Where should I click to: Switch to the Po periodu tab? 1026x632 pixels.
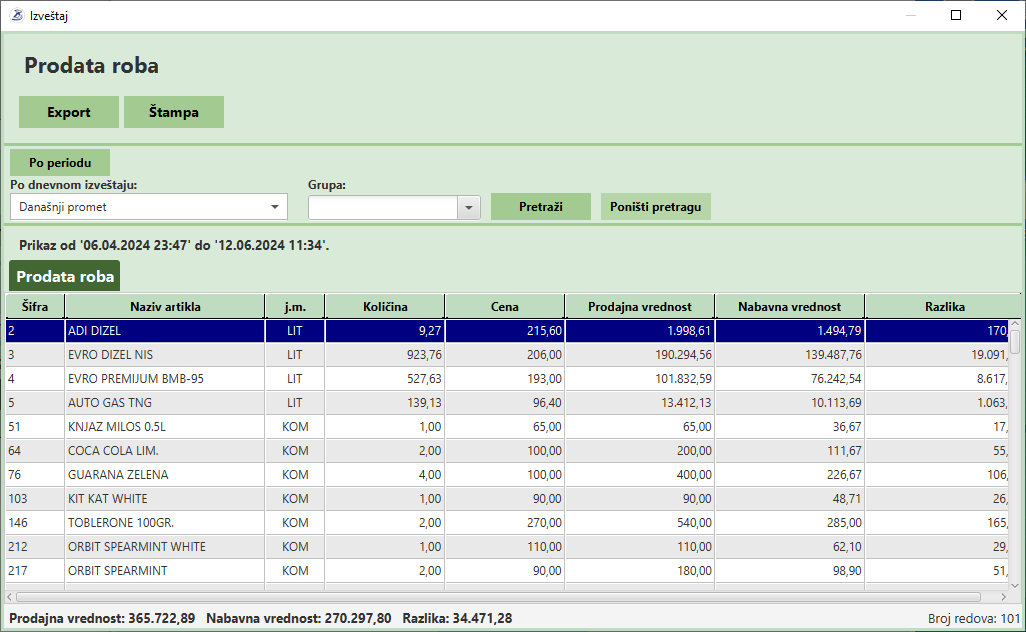click(x=60, y=162)
